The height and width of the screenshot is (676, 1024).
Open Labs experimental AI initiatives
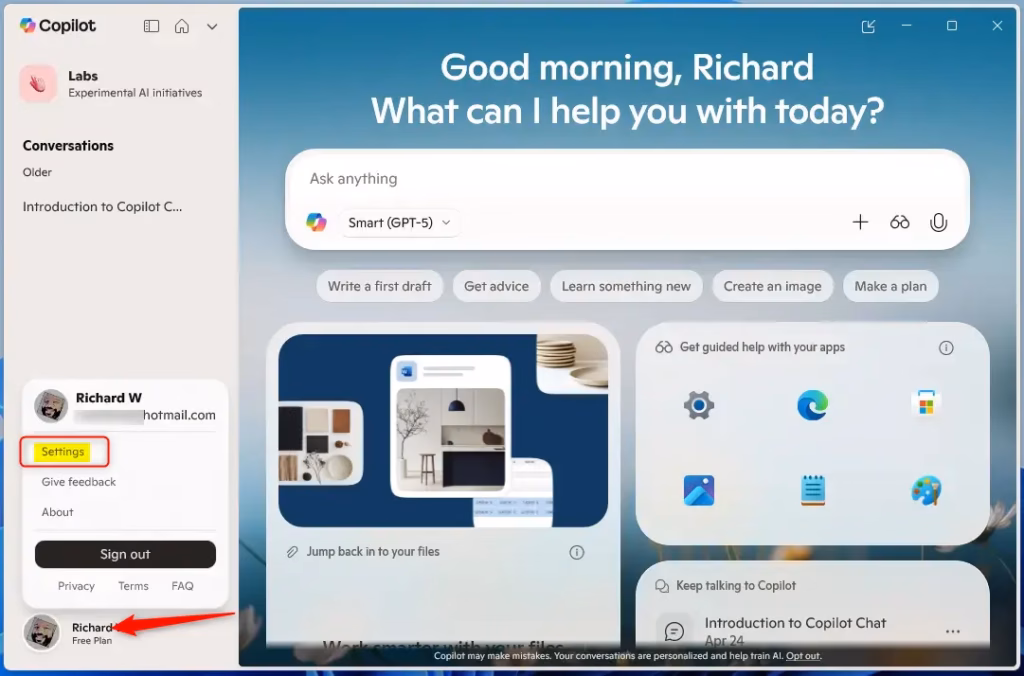point(111,84)
